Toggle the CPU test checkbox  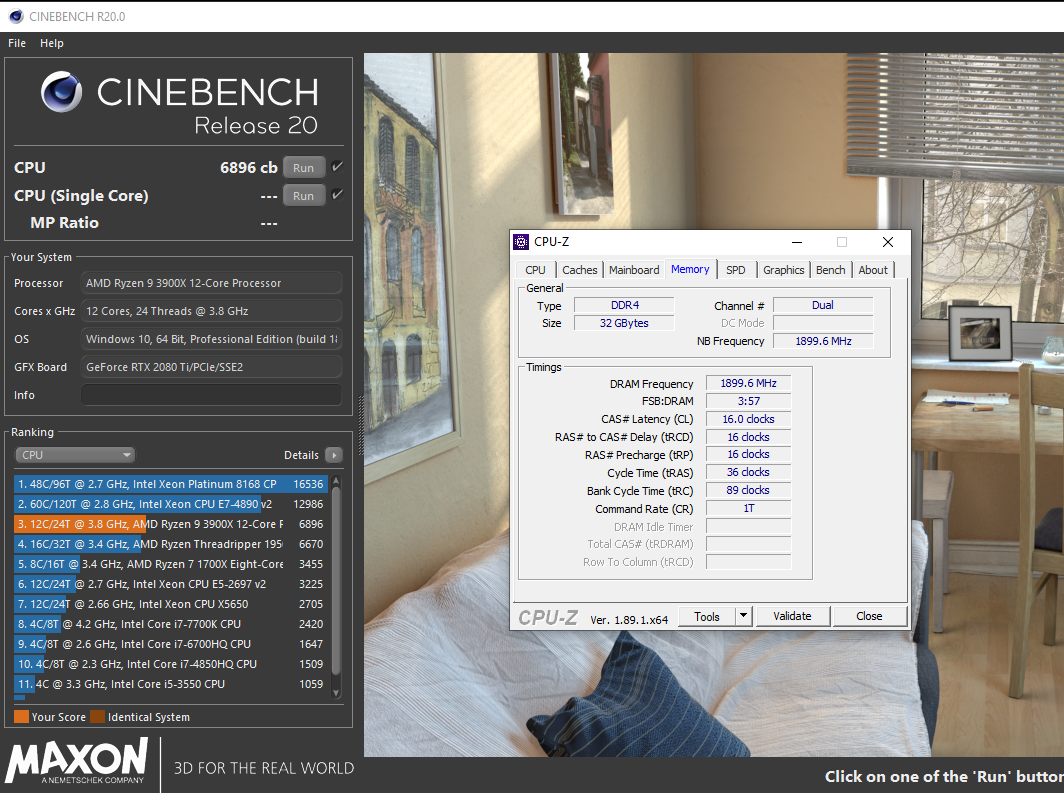337,166
